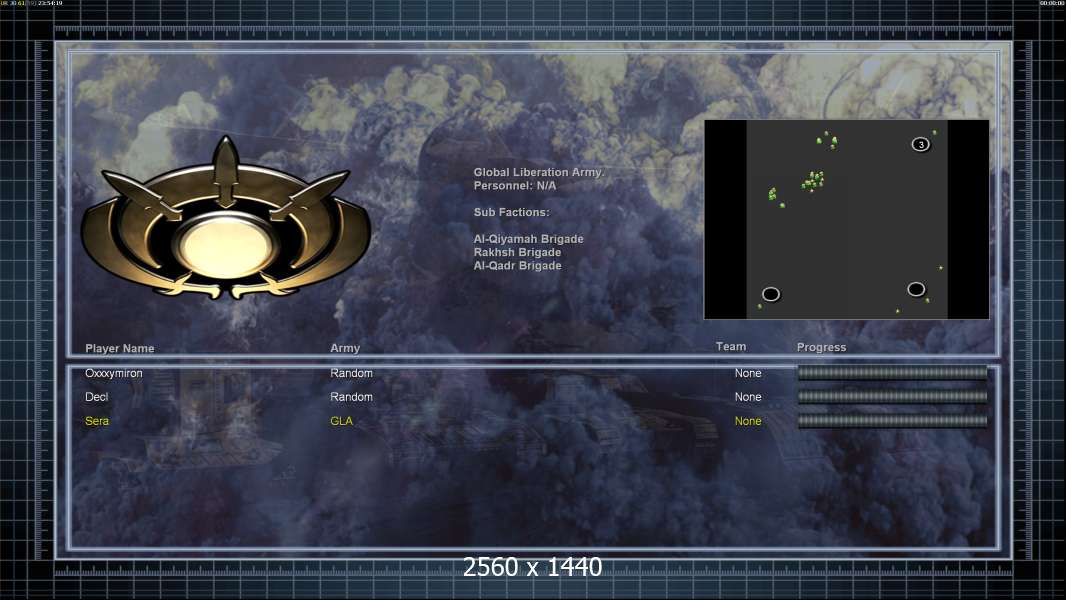
Task: Click Rakhsh Brigade sub faction
Action: click(x=517, y=252)
